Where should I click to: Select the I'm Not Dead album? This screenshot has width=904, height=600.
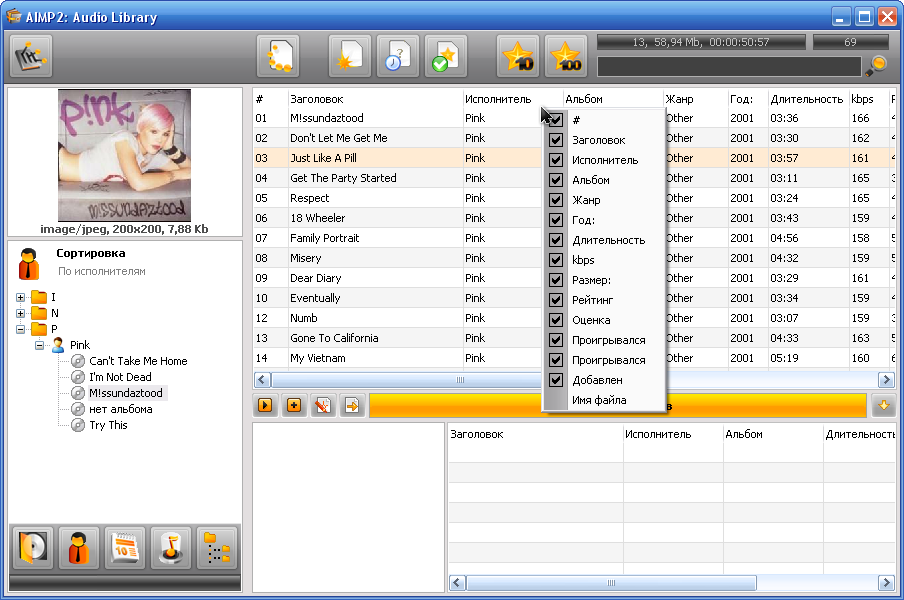point(120,377)
